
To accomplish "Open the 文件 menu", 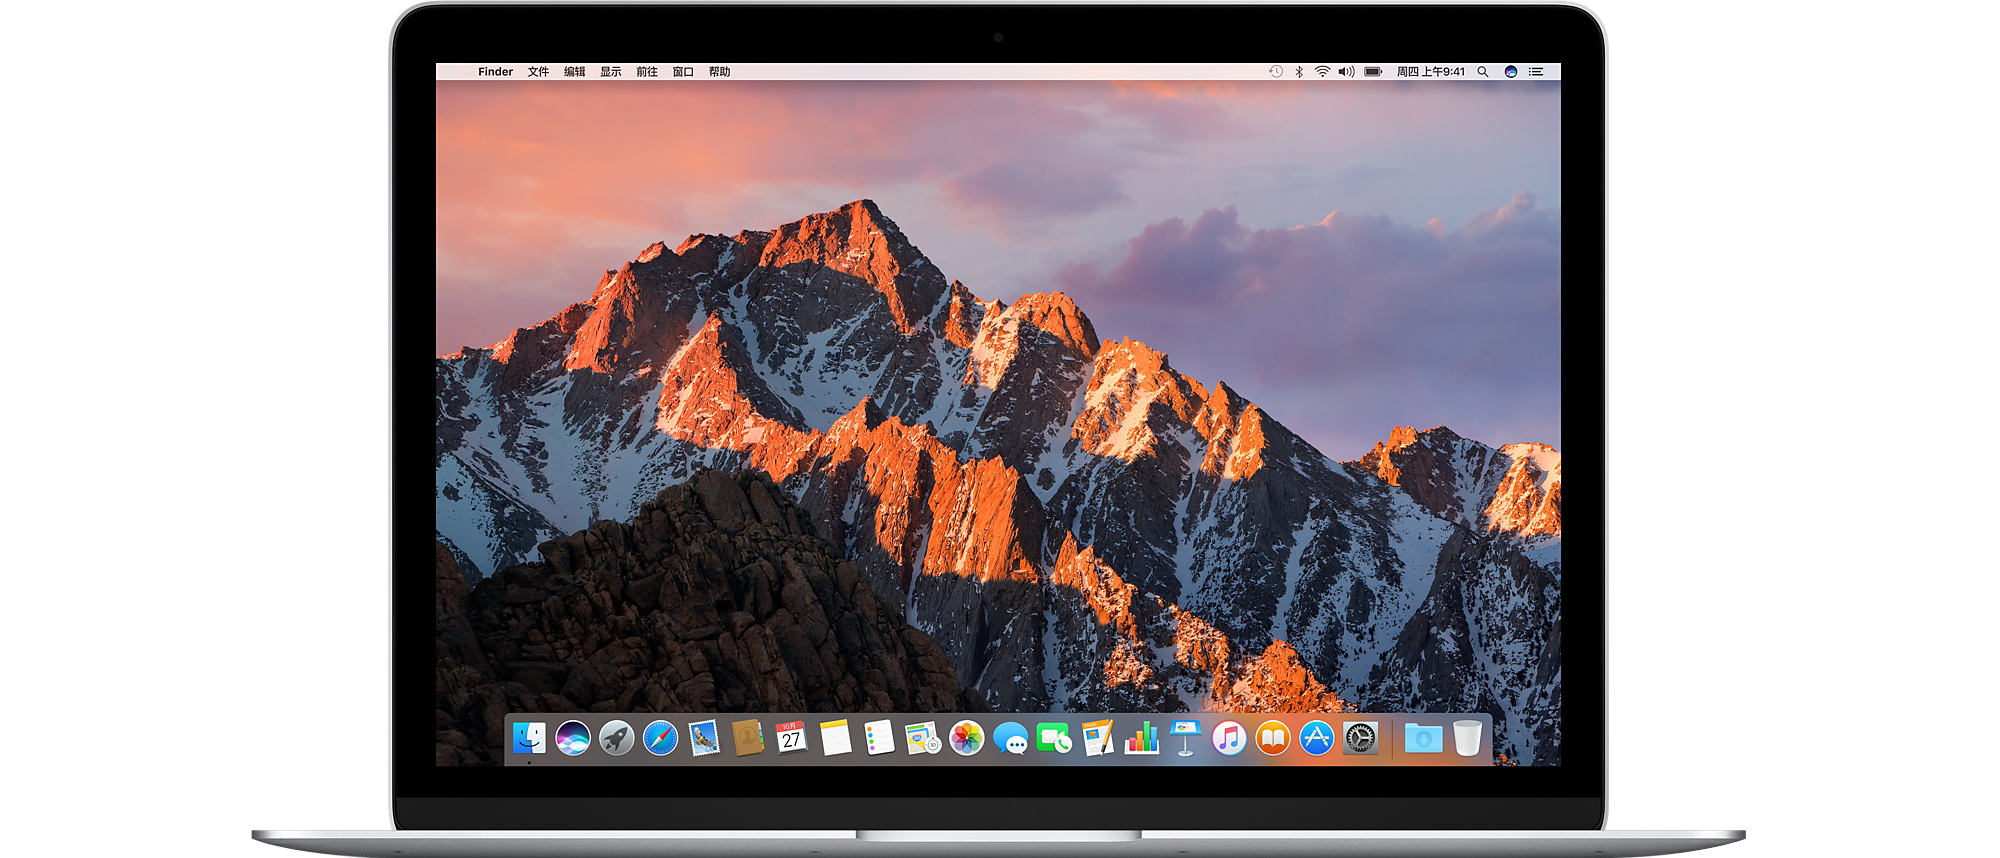I will pos(539,72).
